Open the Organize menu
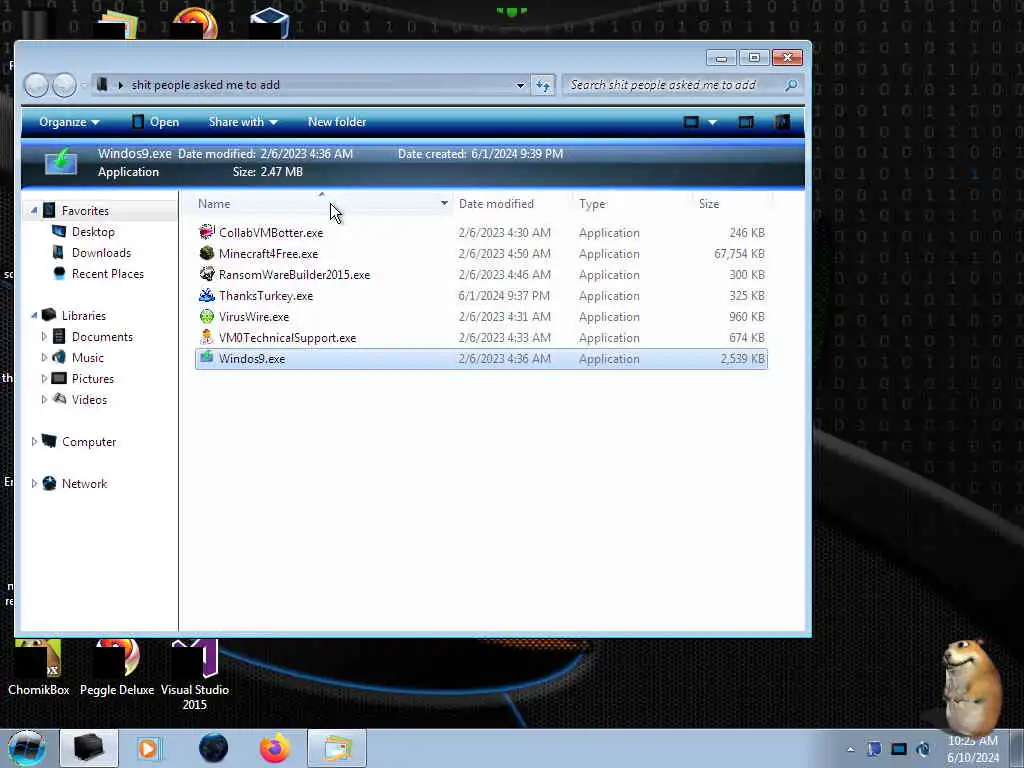This screenshot has height=768, width=1024. 69,122
